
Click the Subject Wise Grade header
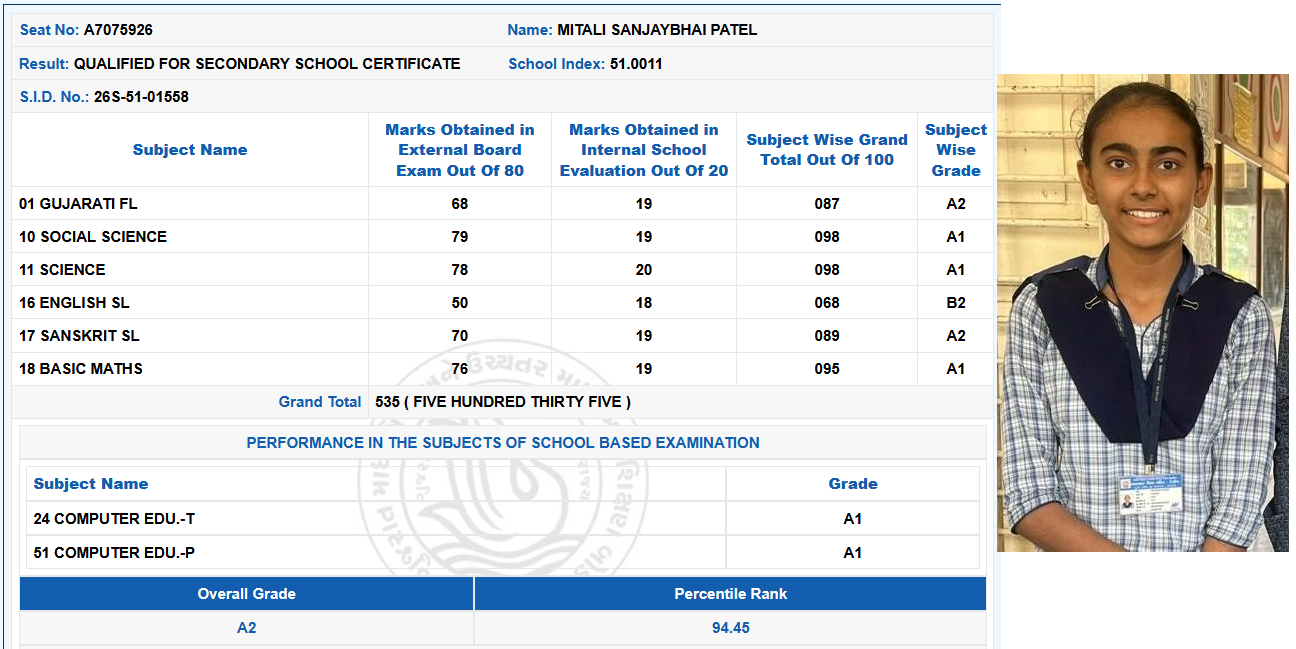pos(956,150)
